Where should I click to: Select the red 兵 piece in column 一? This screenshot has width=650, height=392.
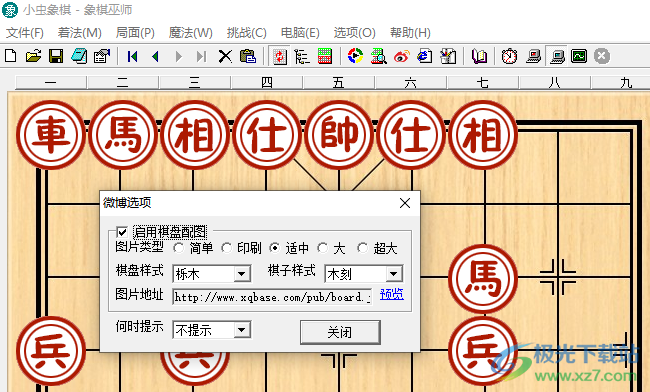51,351
